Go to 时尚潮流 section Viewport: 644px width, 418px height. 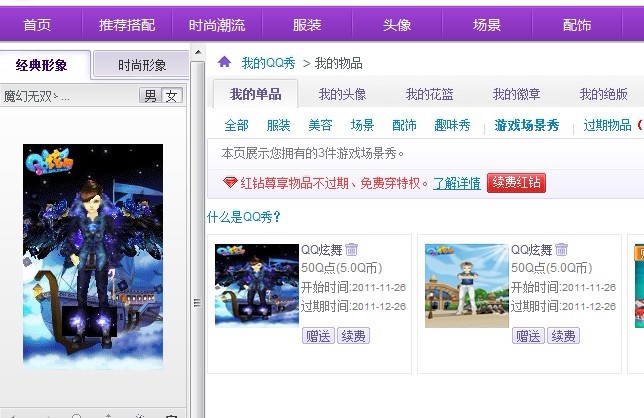coord(217,25)
